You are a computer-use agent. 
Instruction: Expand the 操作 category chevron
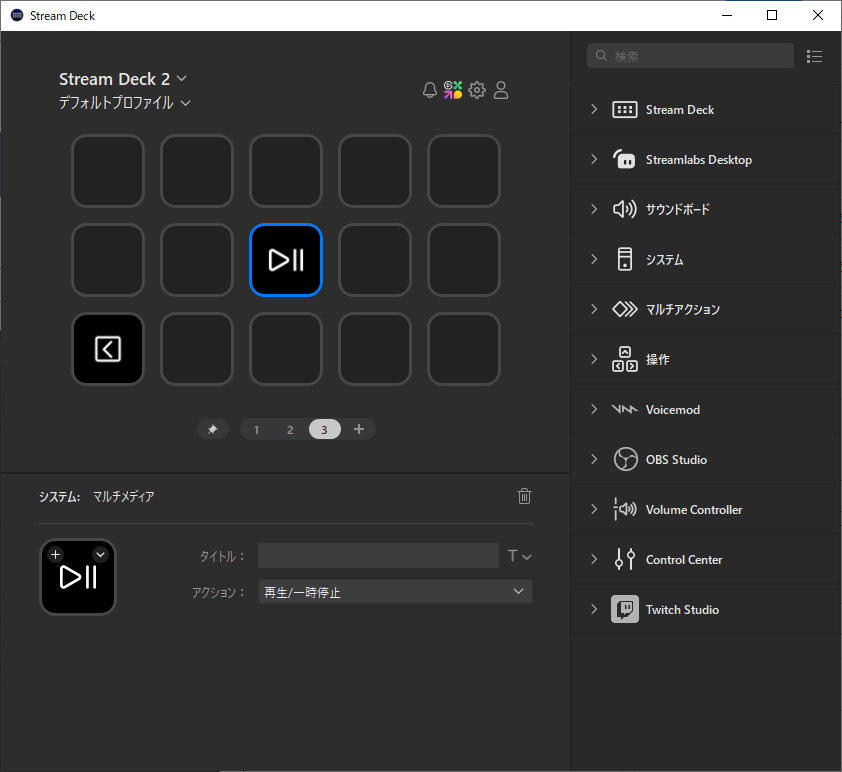click(x=594, y=359)
